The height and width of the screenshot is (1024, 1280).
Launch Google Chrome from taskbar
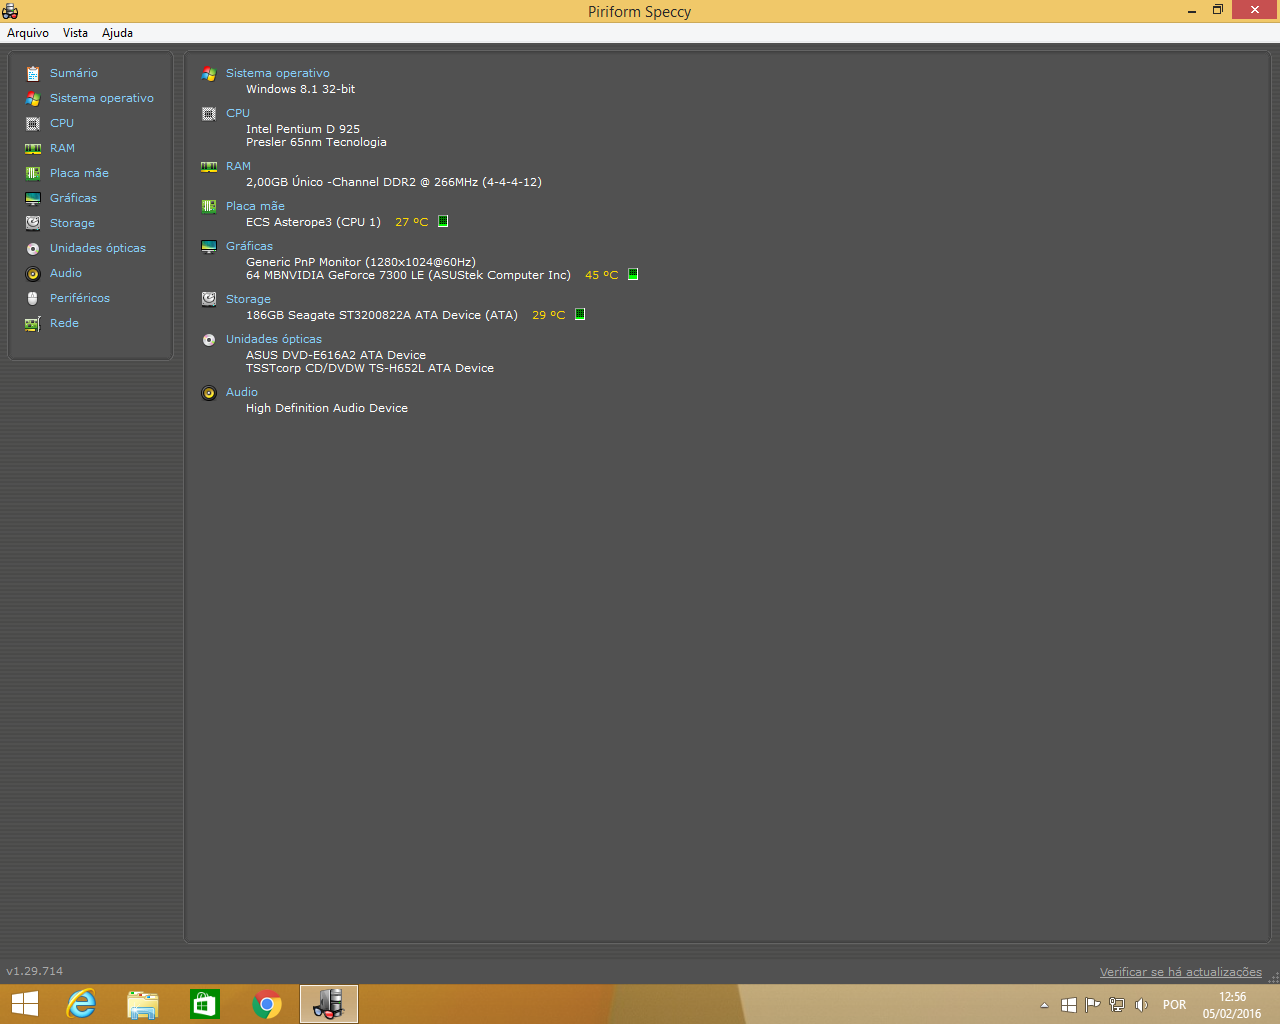point(267,1004)
